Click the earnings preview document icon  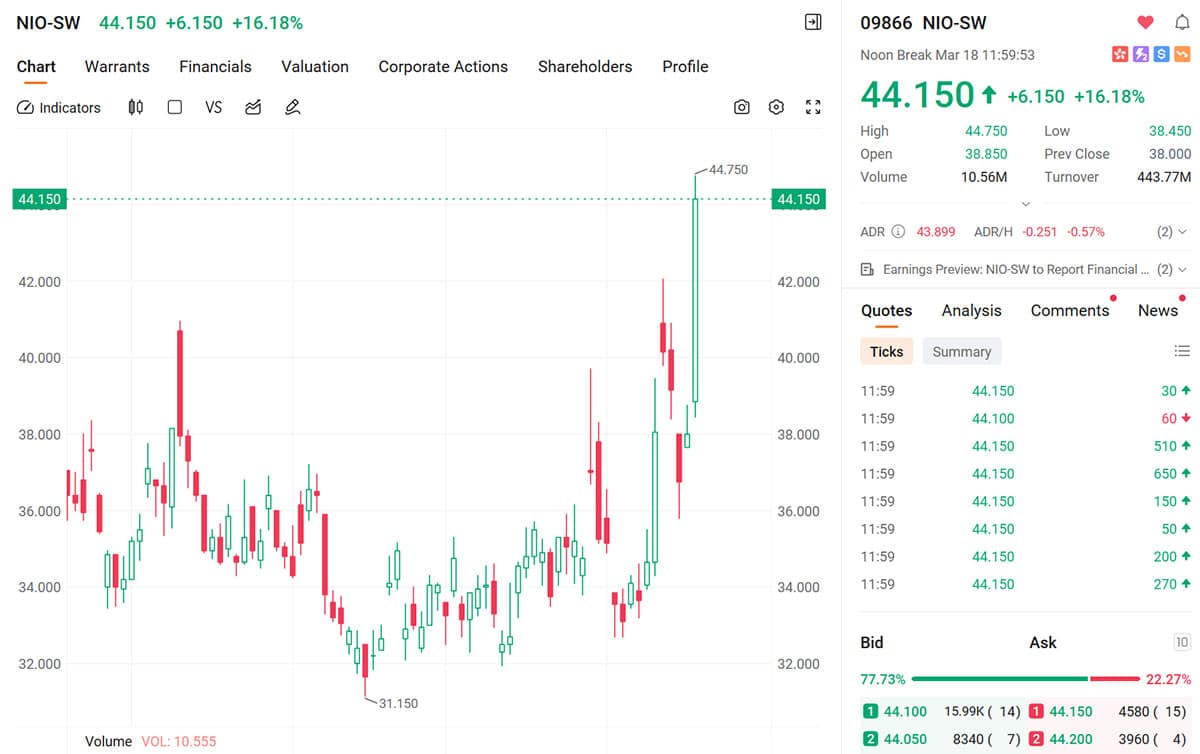coord(866,269)
